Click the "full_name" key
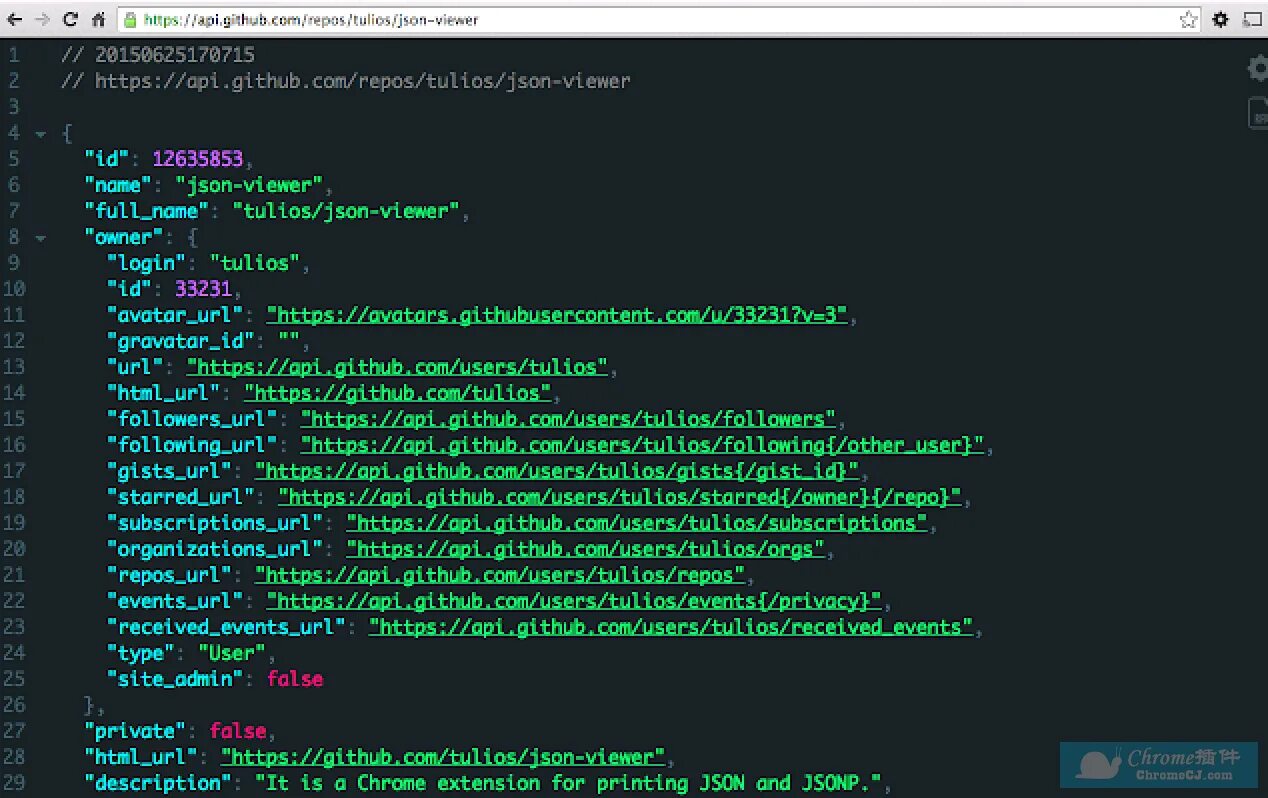This screenshot has width=1268, height=798. click(146, 211)
